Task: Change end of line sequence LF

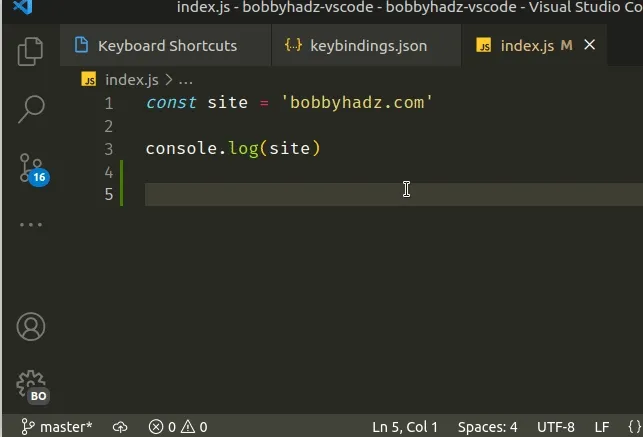Action: [602, 427]
